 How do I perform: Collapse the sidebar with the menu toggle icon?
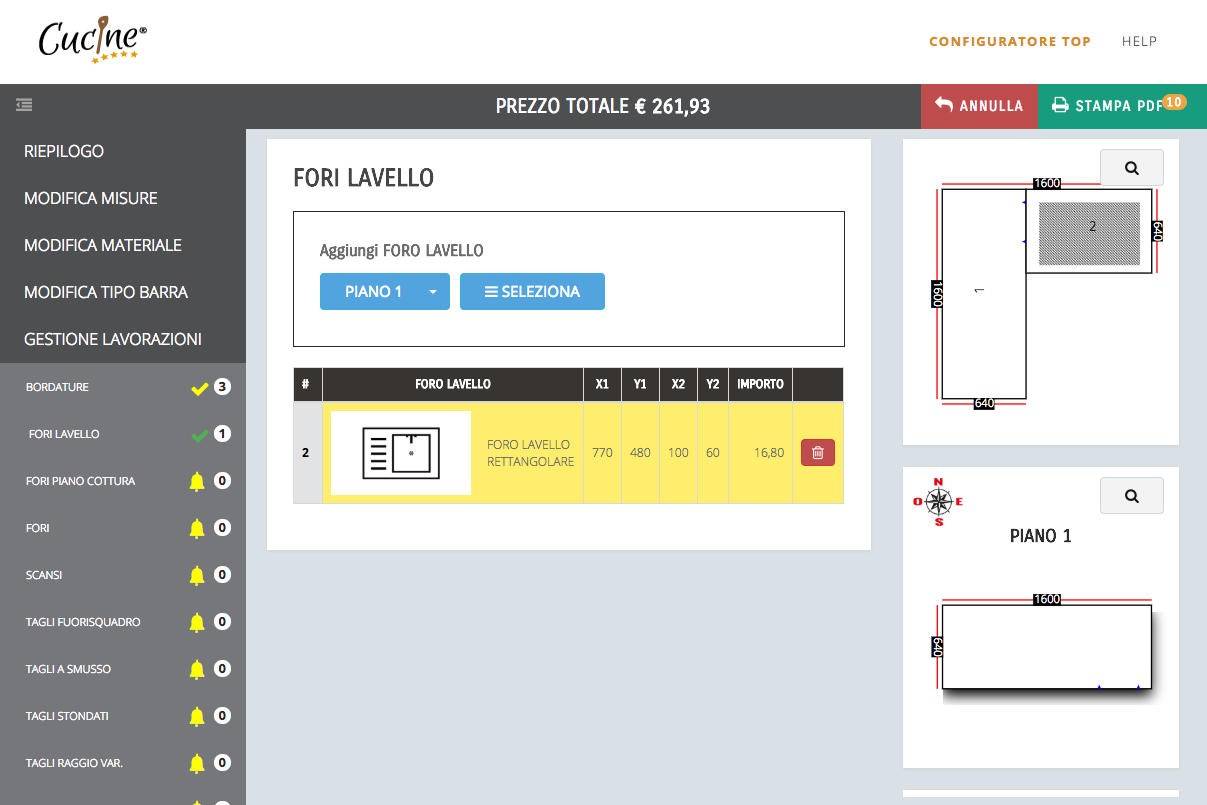24,104
